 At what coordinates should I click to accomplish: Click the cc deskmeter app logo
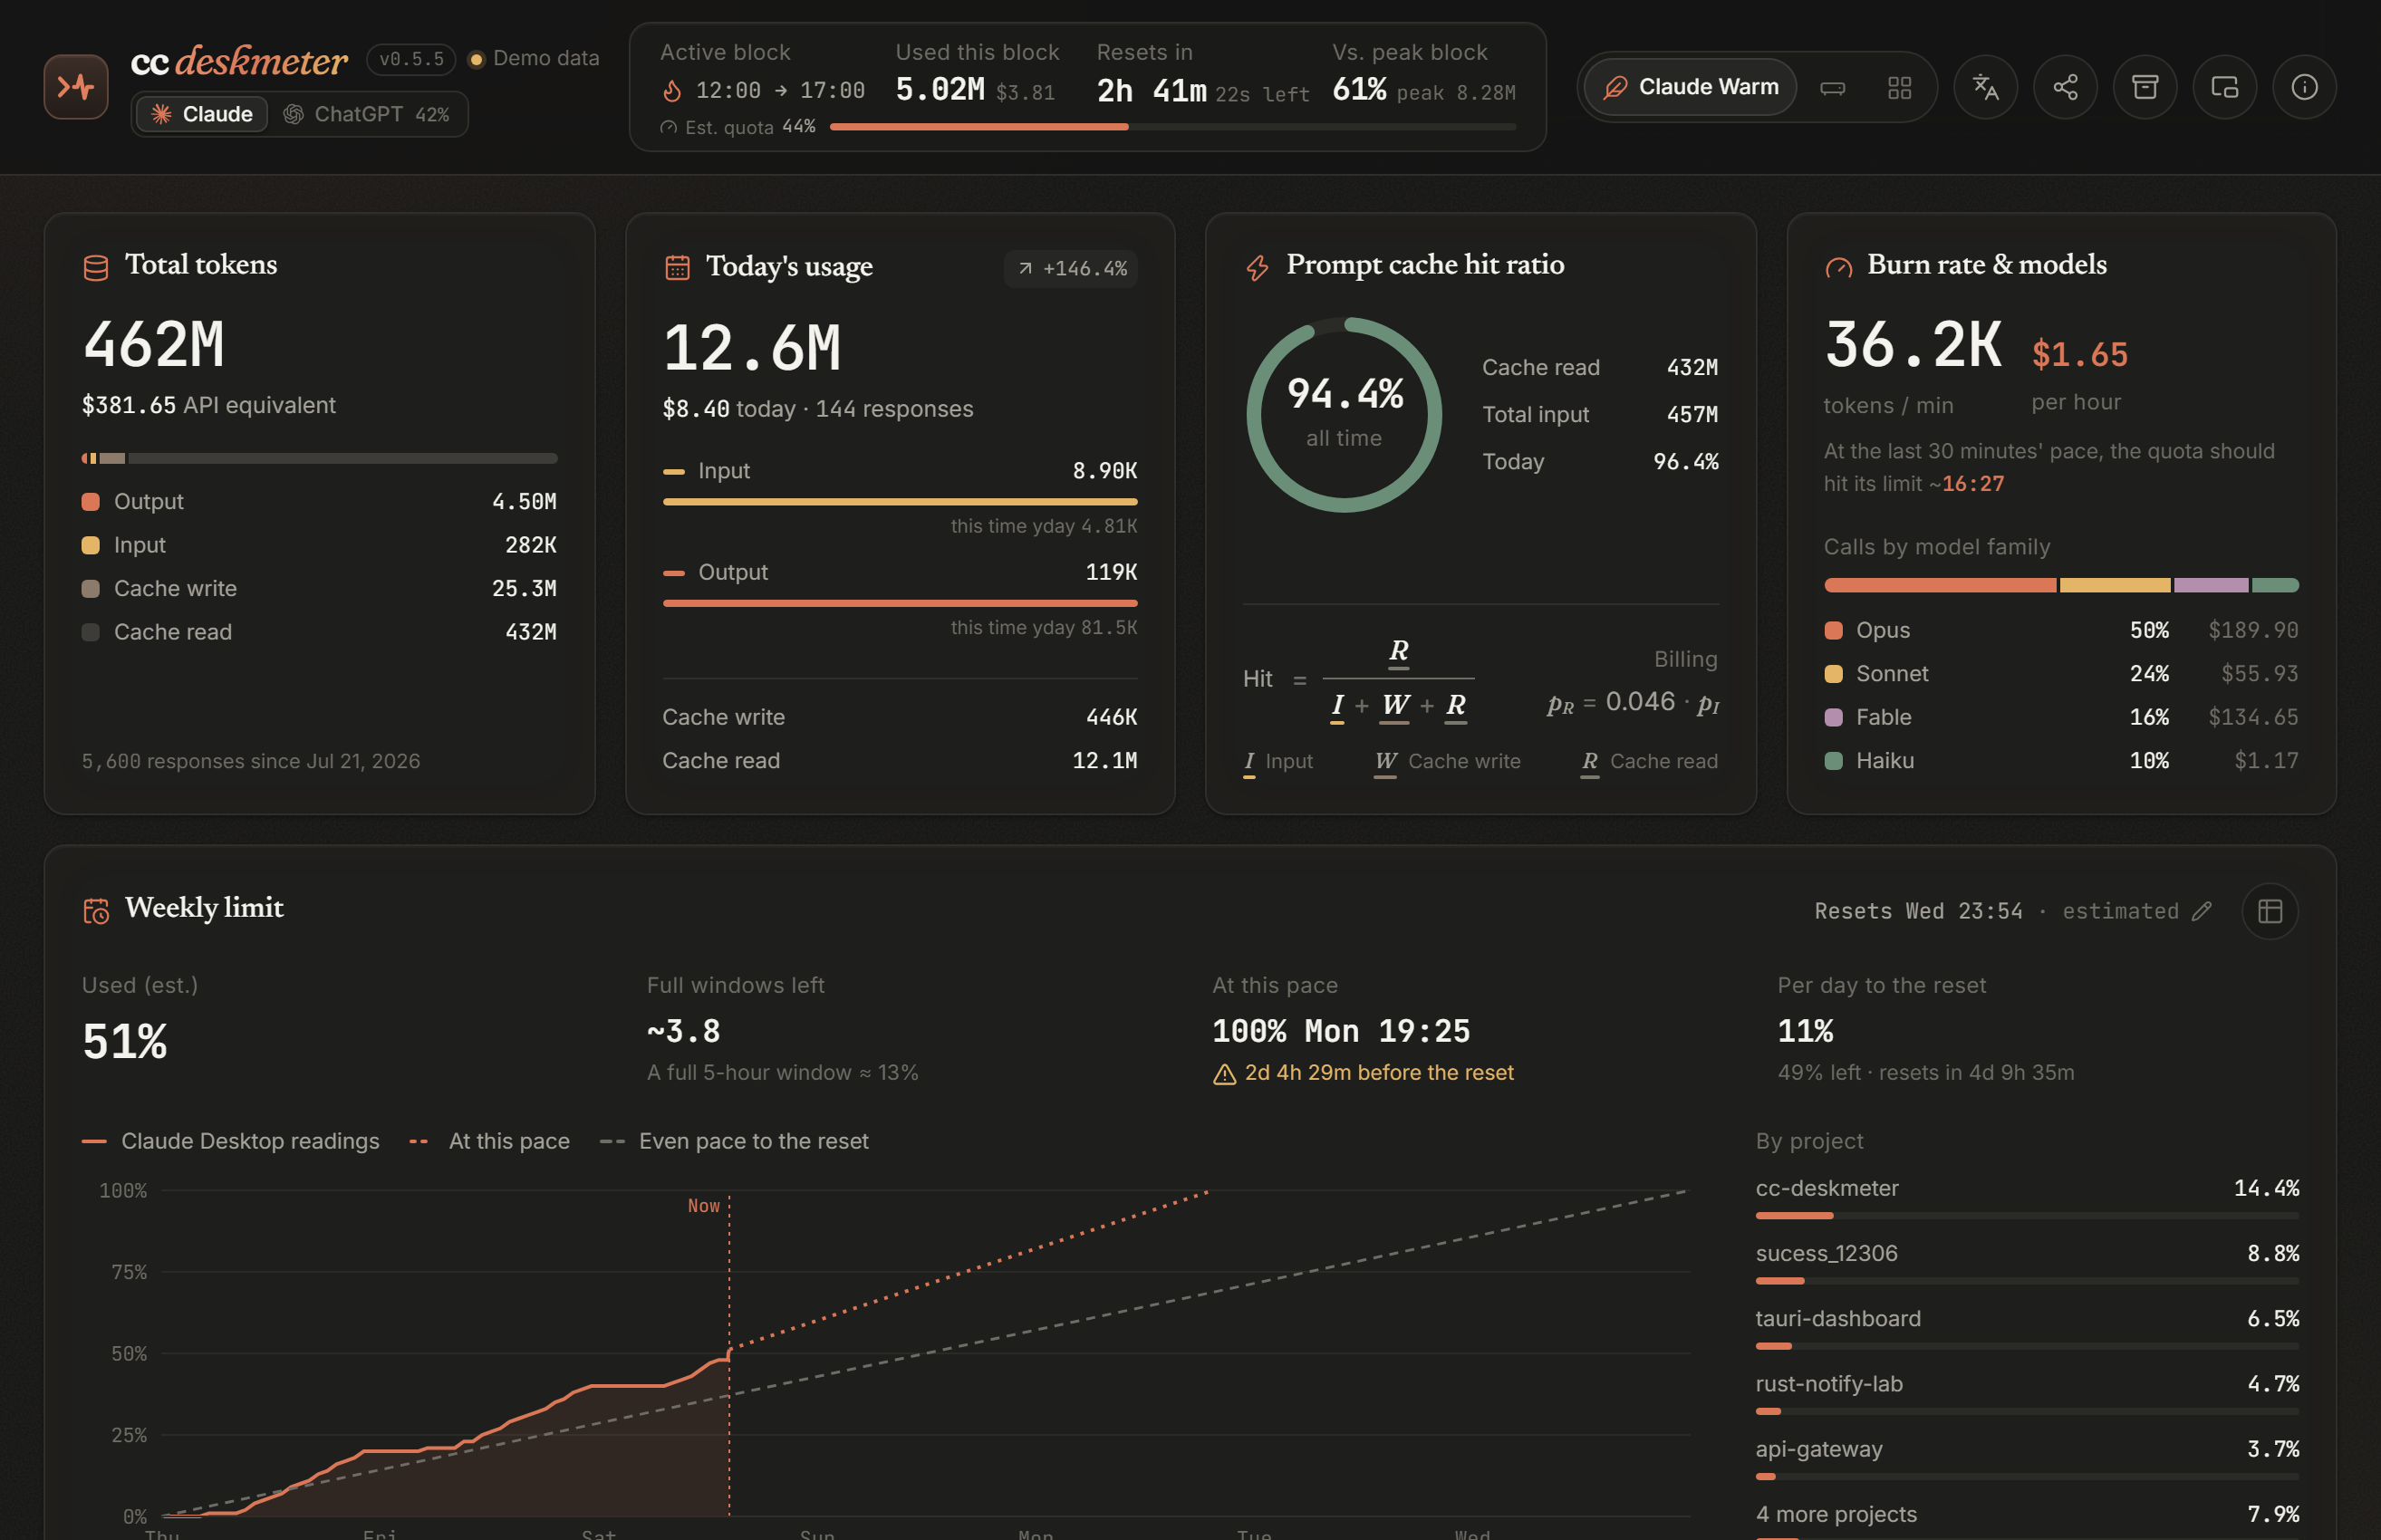pos(76,87)
